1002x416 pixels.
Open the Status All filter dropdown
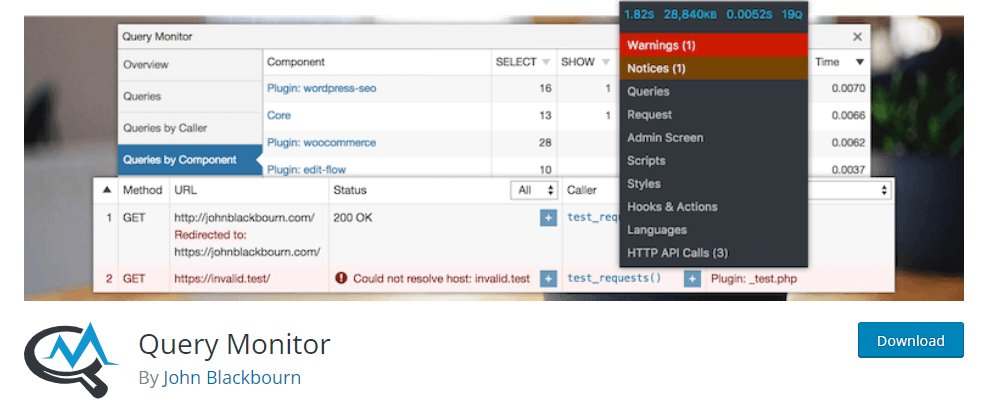(x=534, y=190)
